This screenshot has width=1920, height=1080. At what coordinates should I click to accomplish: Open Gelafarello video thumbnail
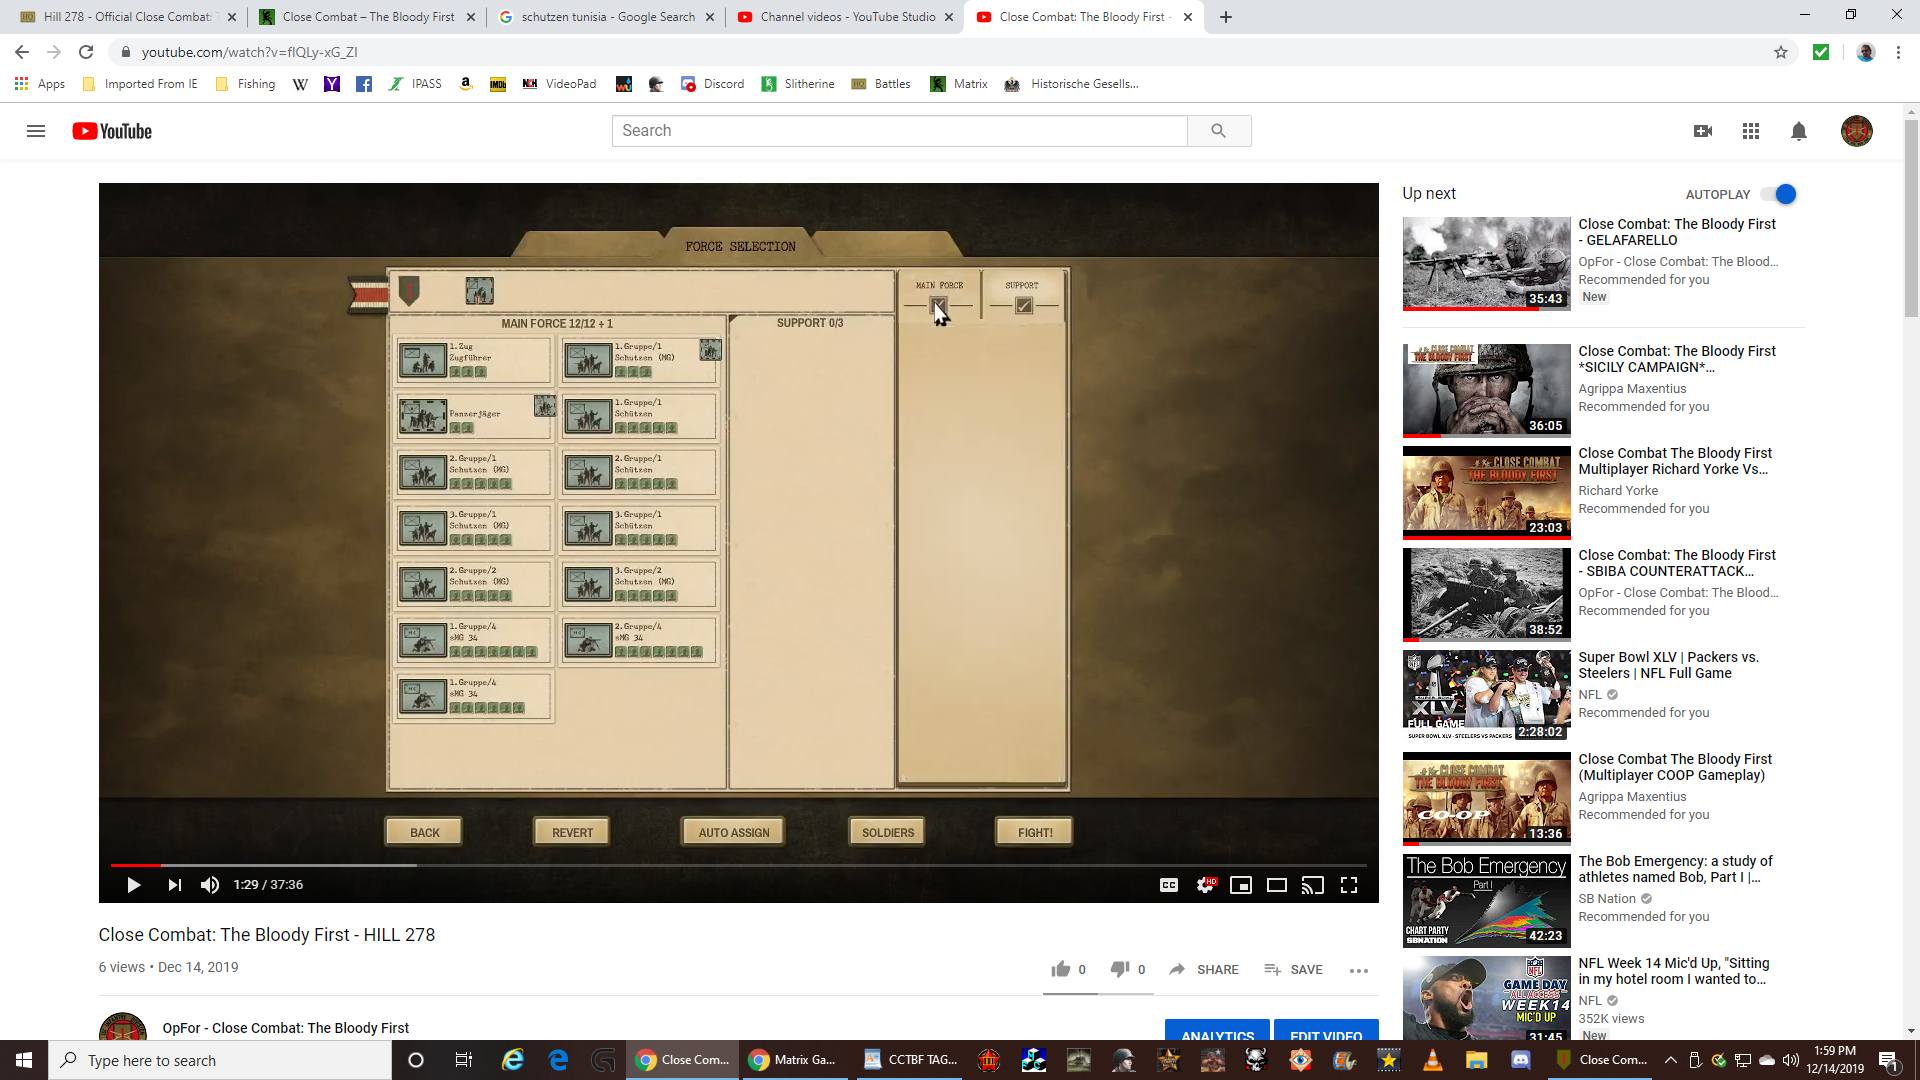[1486, 263]
